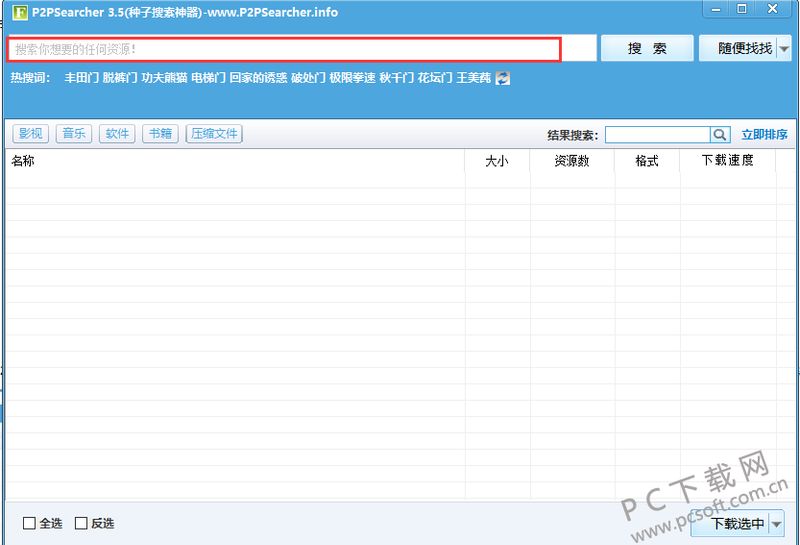Expand the 下载选中 dropdown arrow
800x545 pixels.
(x=776, y=524)
